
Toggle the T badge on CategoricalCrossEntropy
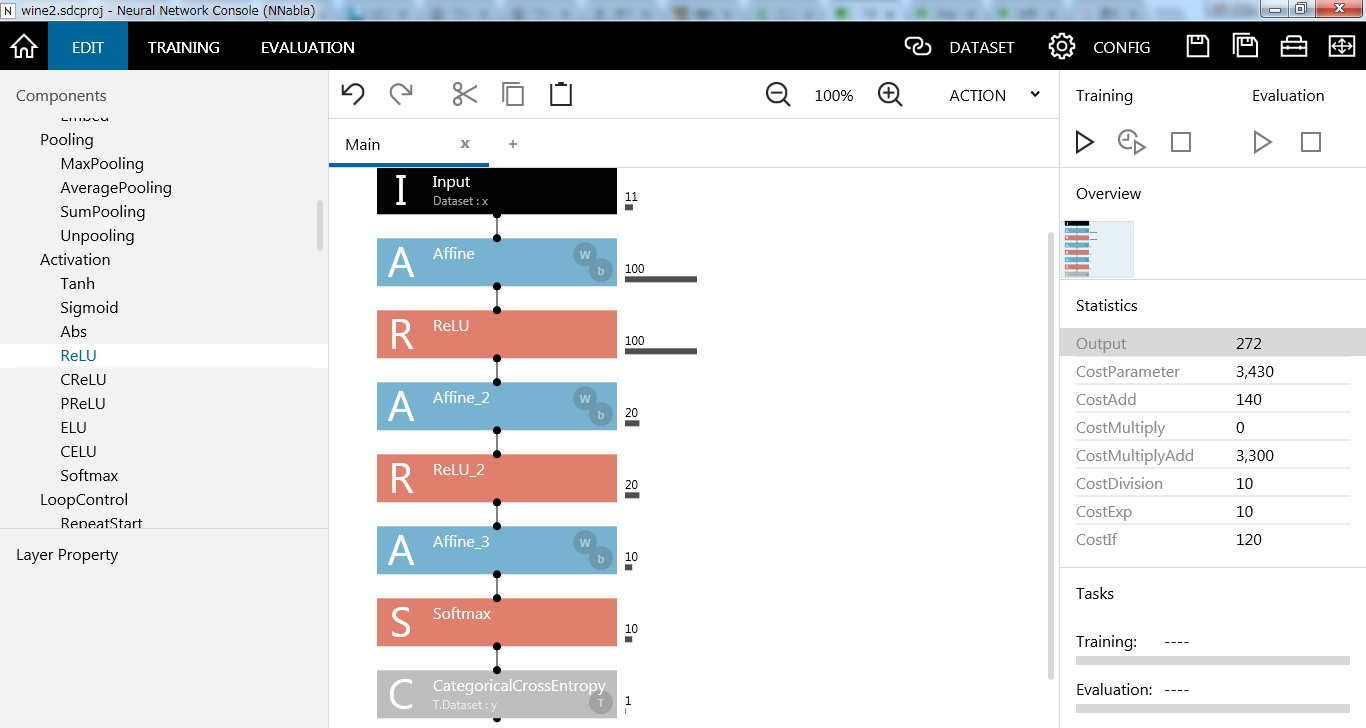tap(601, 703)
